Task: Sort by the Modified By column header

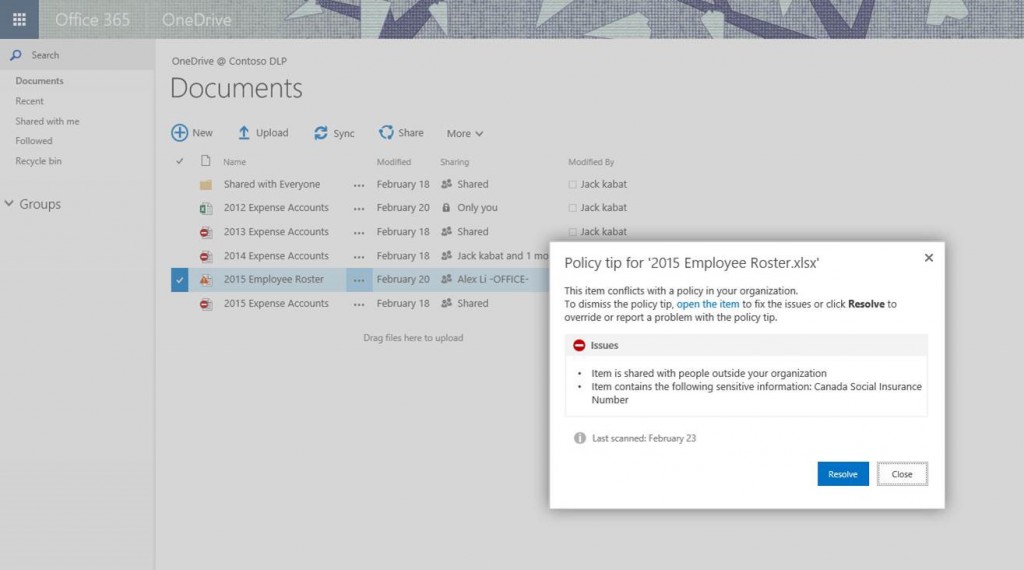Action: [x=591, y=162]
